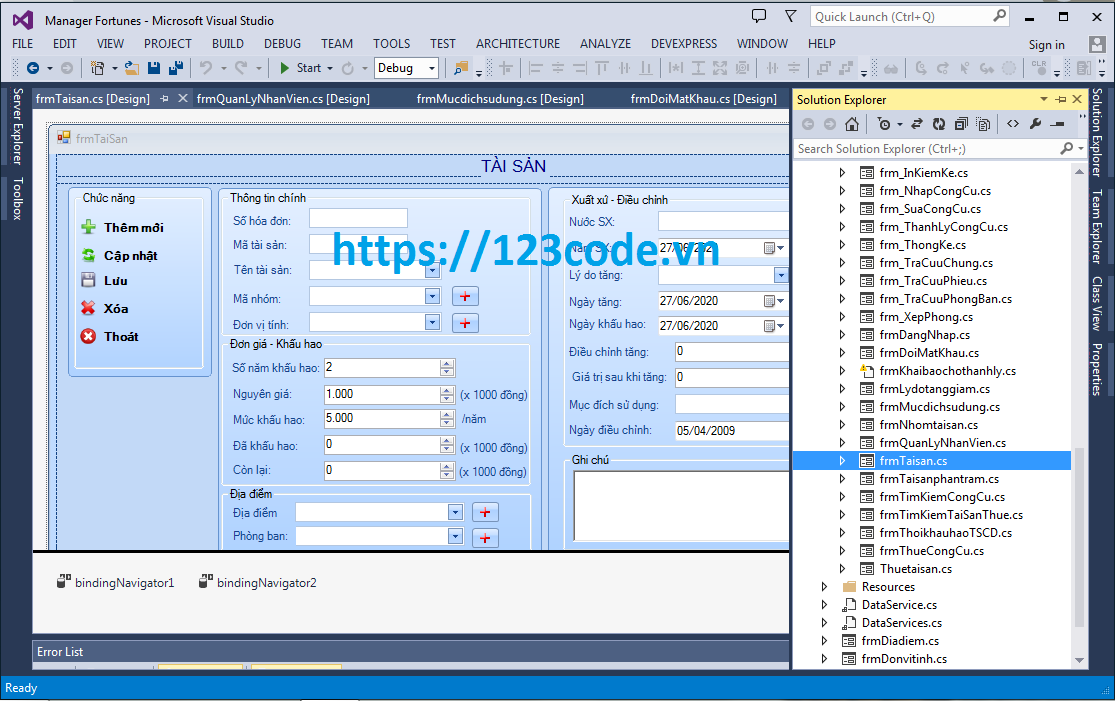The height and width of the screenshot is (701, 1115).
Task: Open the Refresh icon in Solution Explorer
Action: point(938,123)
